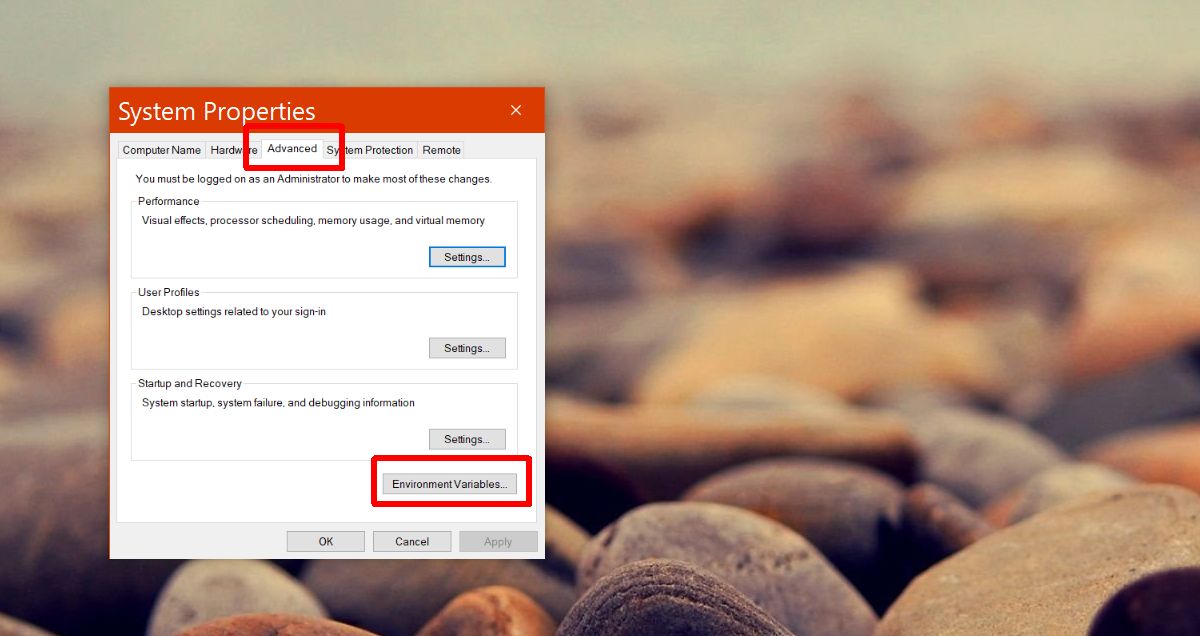
Task: Confirm with the OK button
Action: tap(326, 541)
